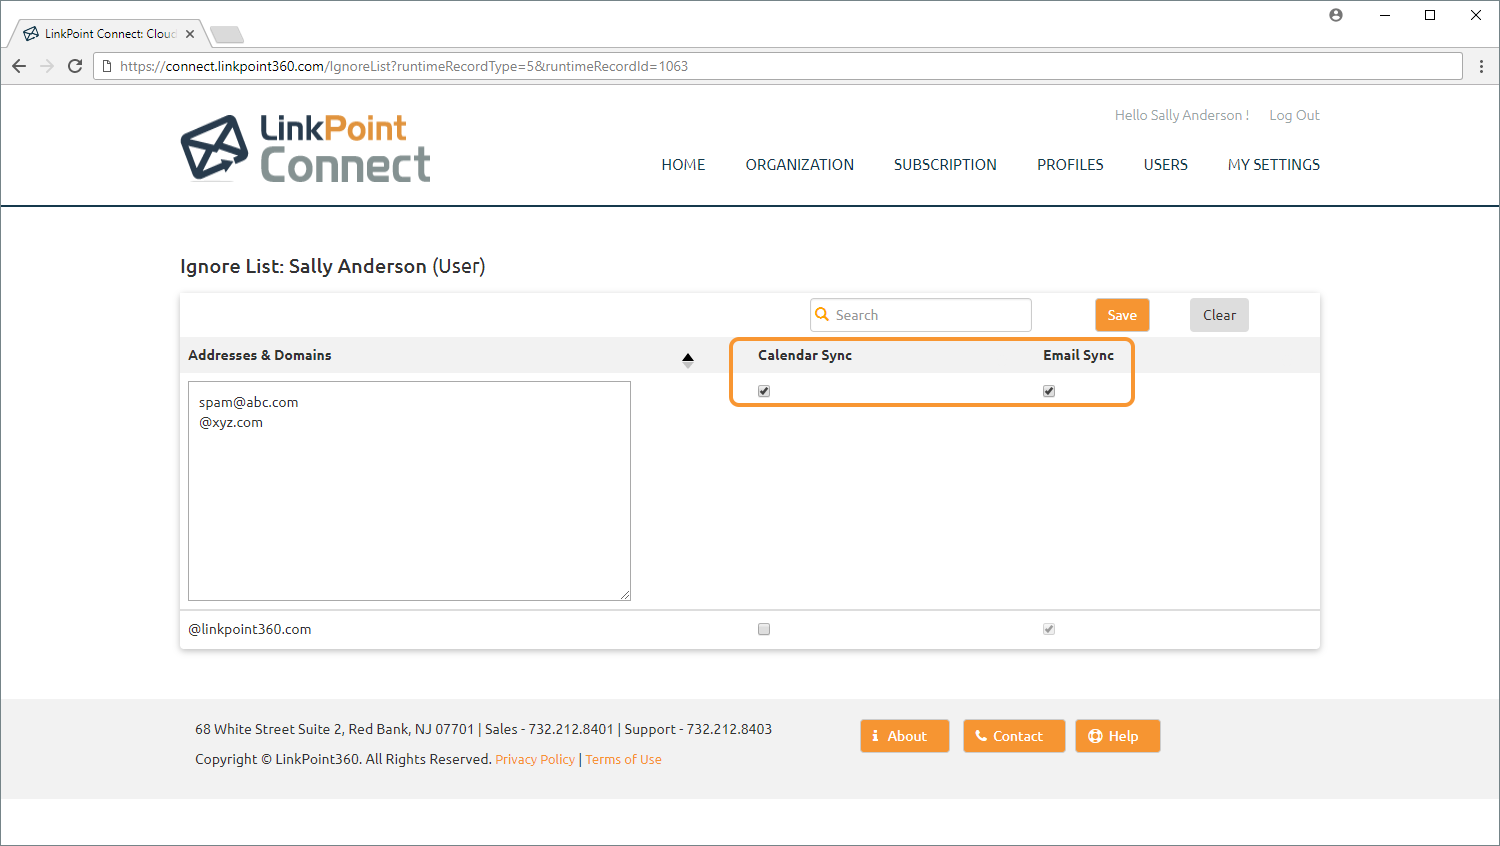Click the search magnifier icon
Viewport: 1500px width, 846px height.
point(822,314)
